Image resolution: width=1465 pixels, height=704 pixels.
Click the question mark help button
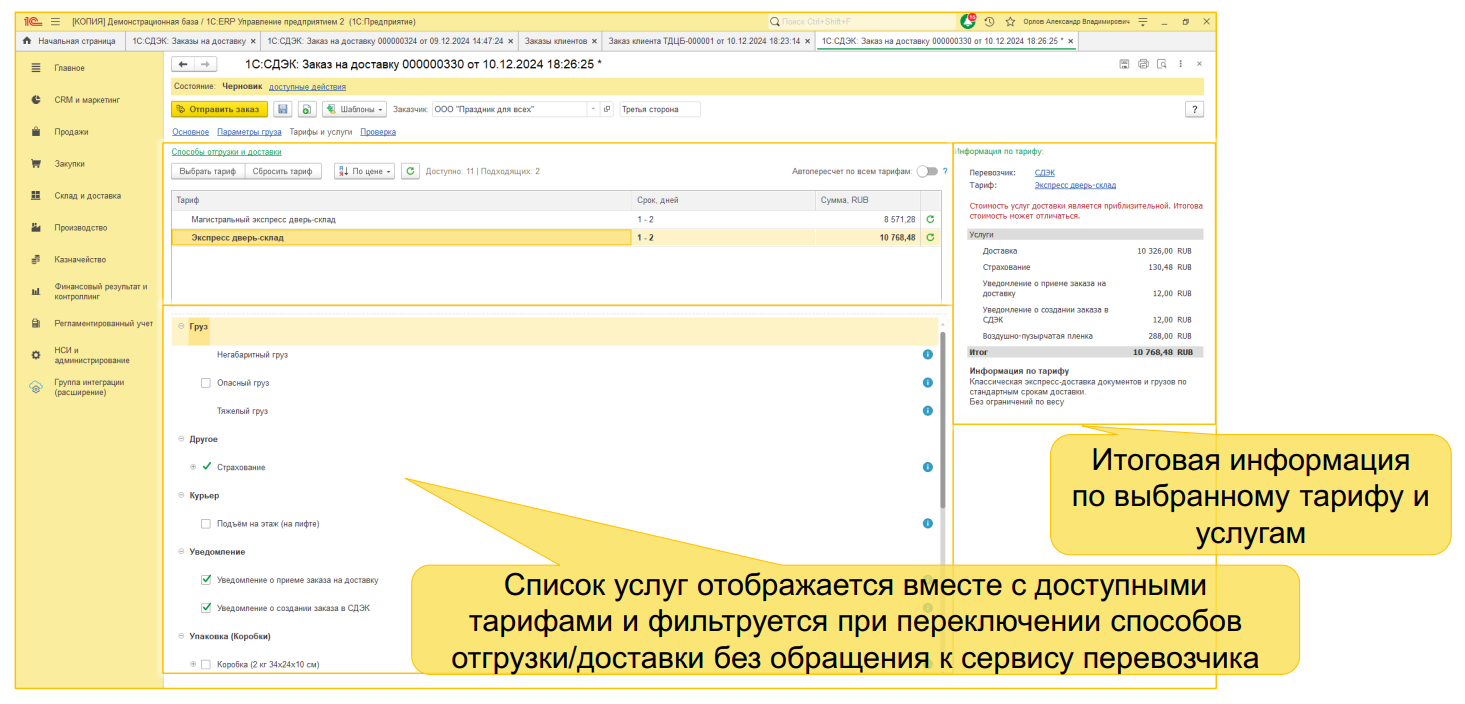(x=1194, y=109)
